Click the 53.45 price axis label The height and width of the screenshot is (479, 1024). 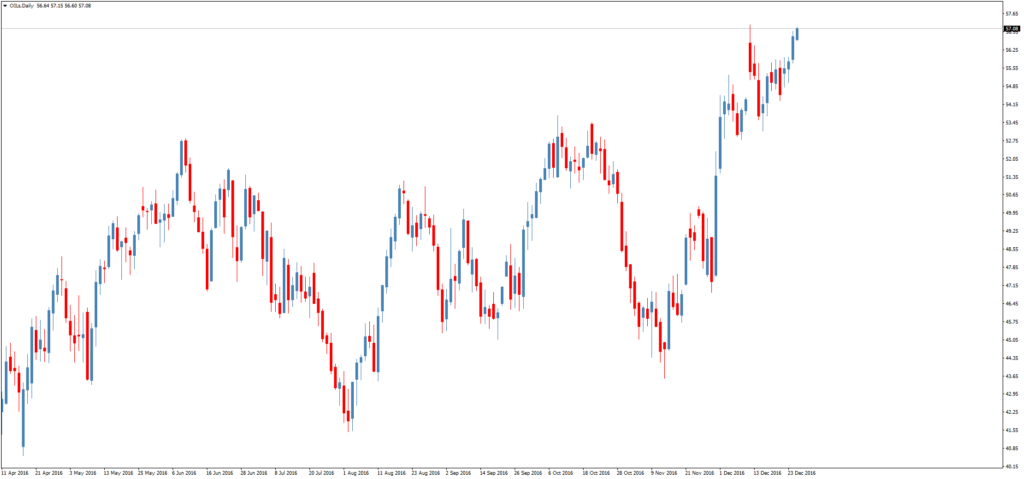point(1012,122)
